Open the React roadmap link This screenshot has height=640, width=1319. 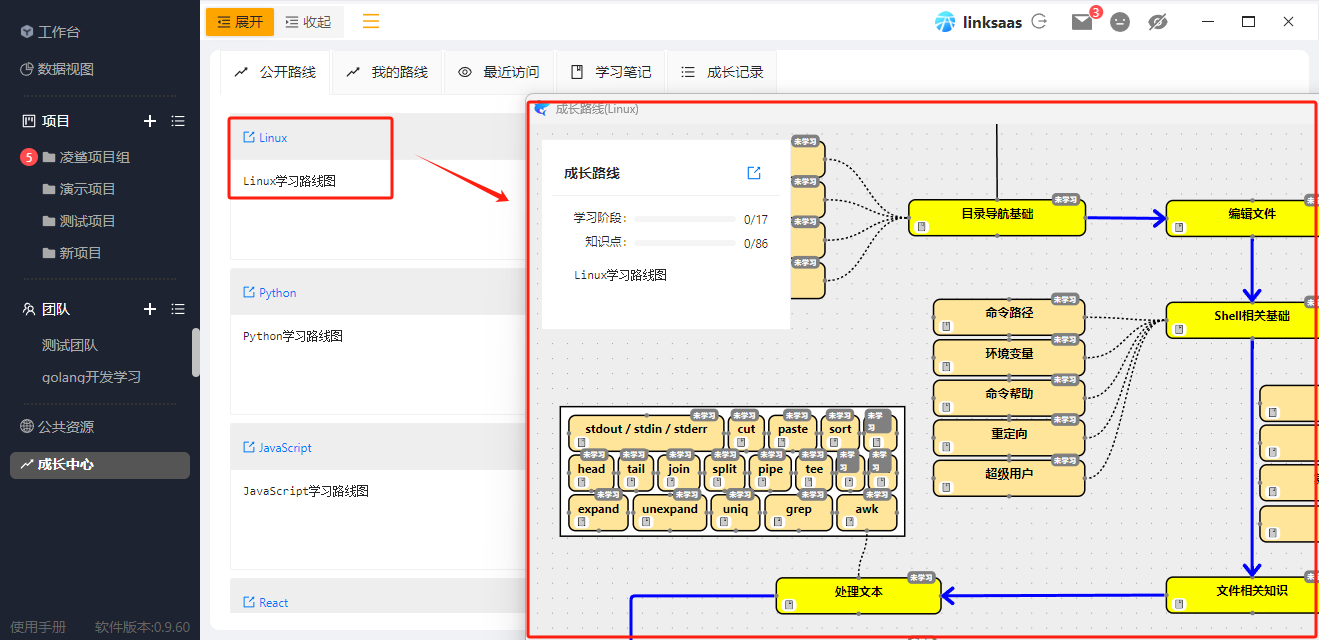click(x=266, y=602)
